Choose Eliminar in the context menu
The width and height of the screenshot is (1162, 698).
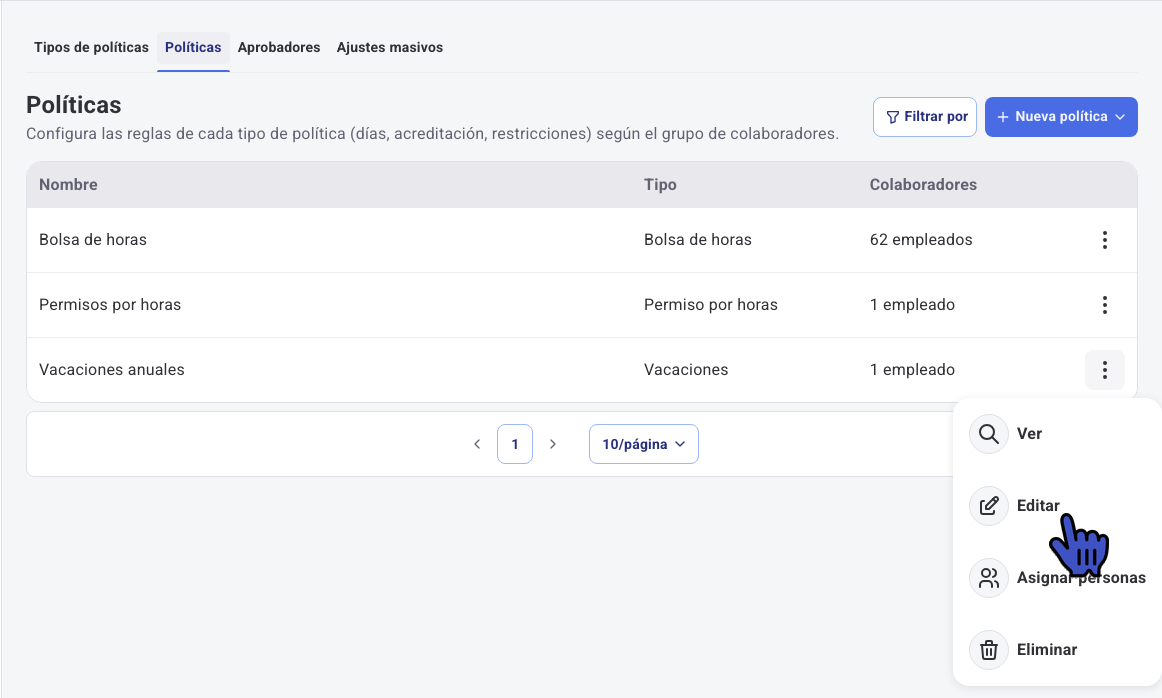coord(1046,650)
